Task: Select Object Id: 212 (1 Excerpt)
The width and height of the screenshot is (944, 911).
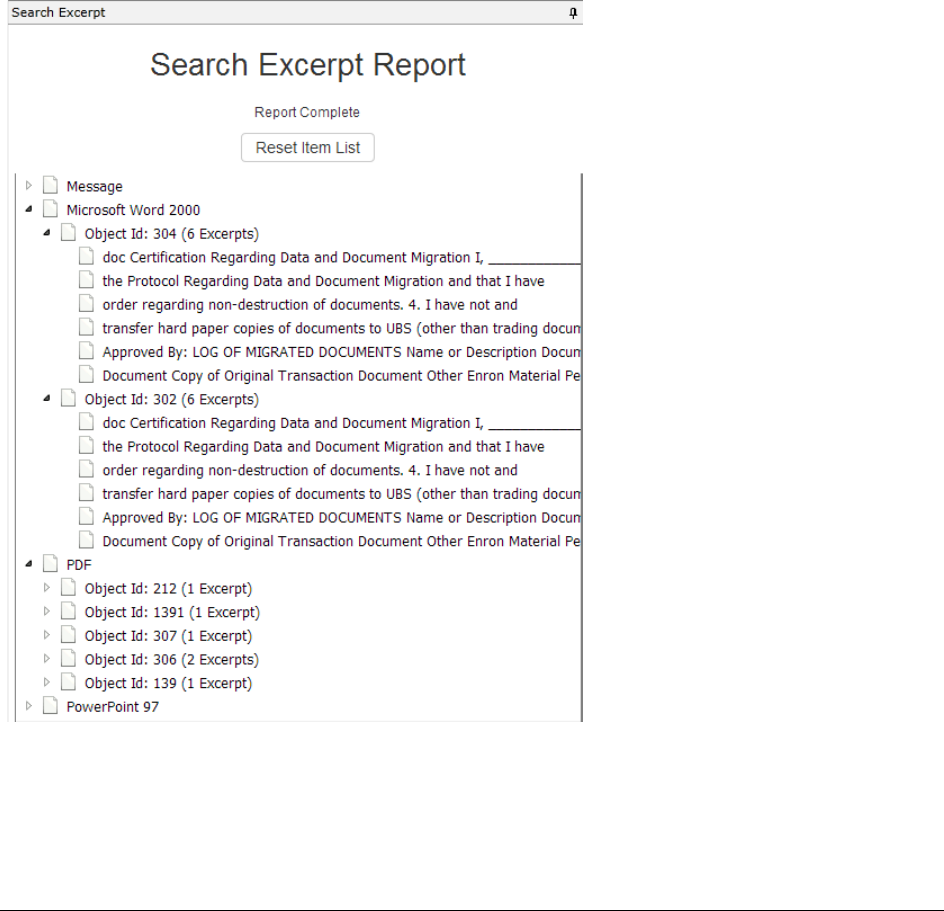Action: pyautogui.click(x=168, y=589)
